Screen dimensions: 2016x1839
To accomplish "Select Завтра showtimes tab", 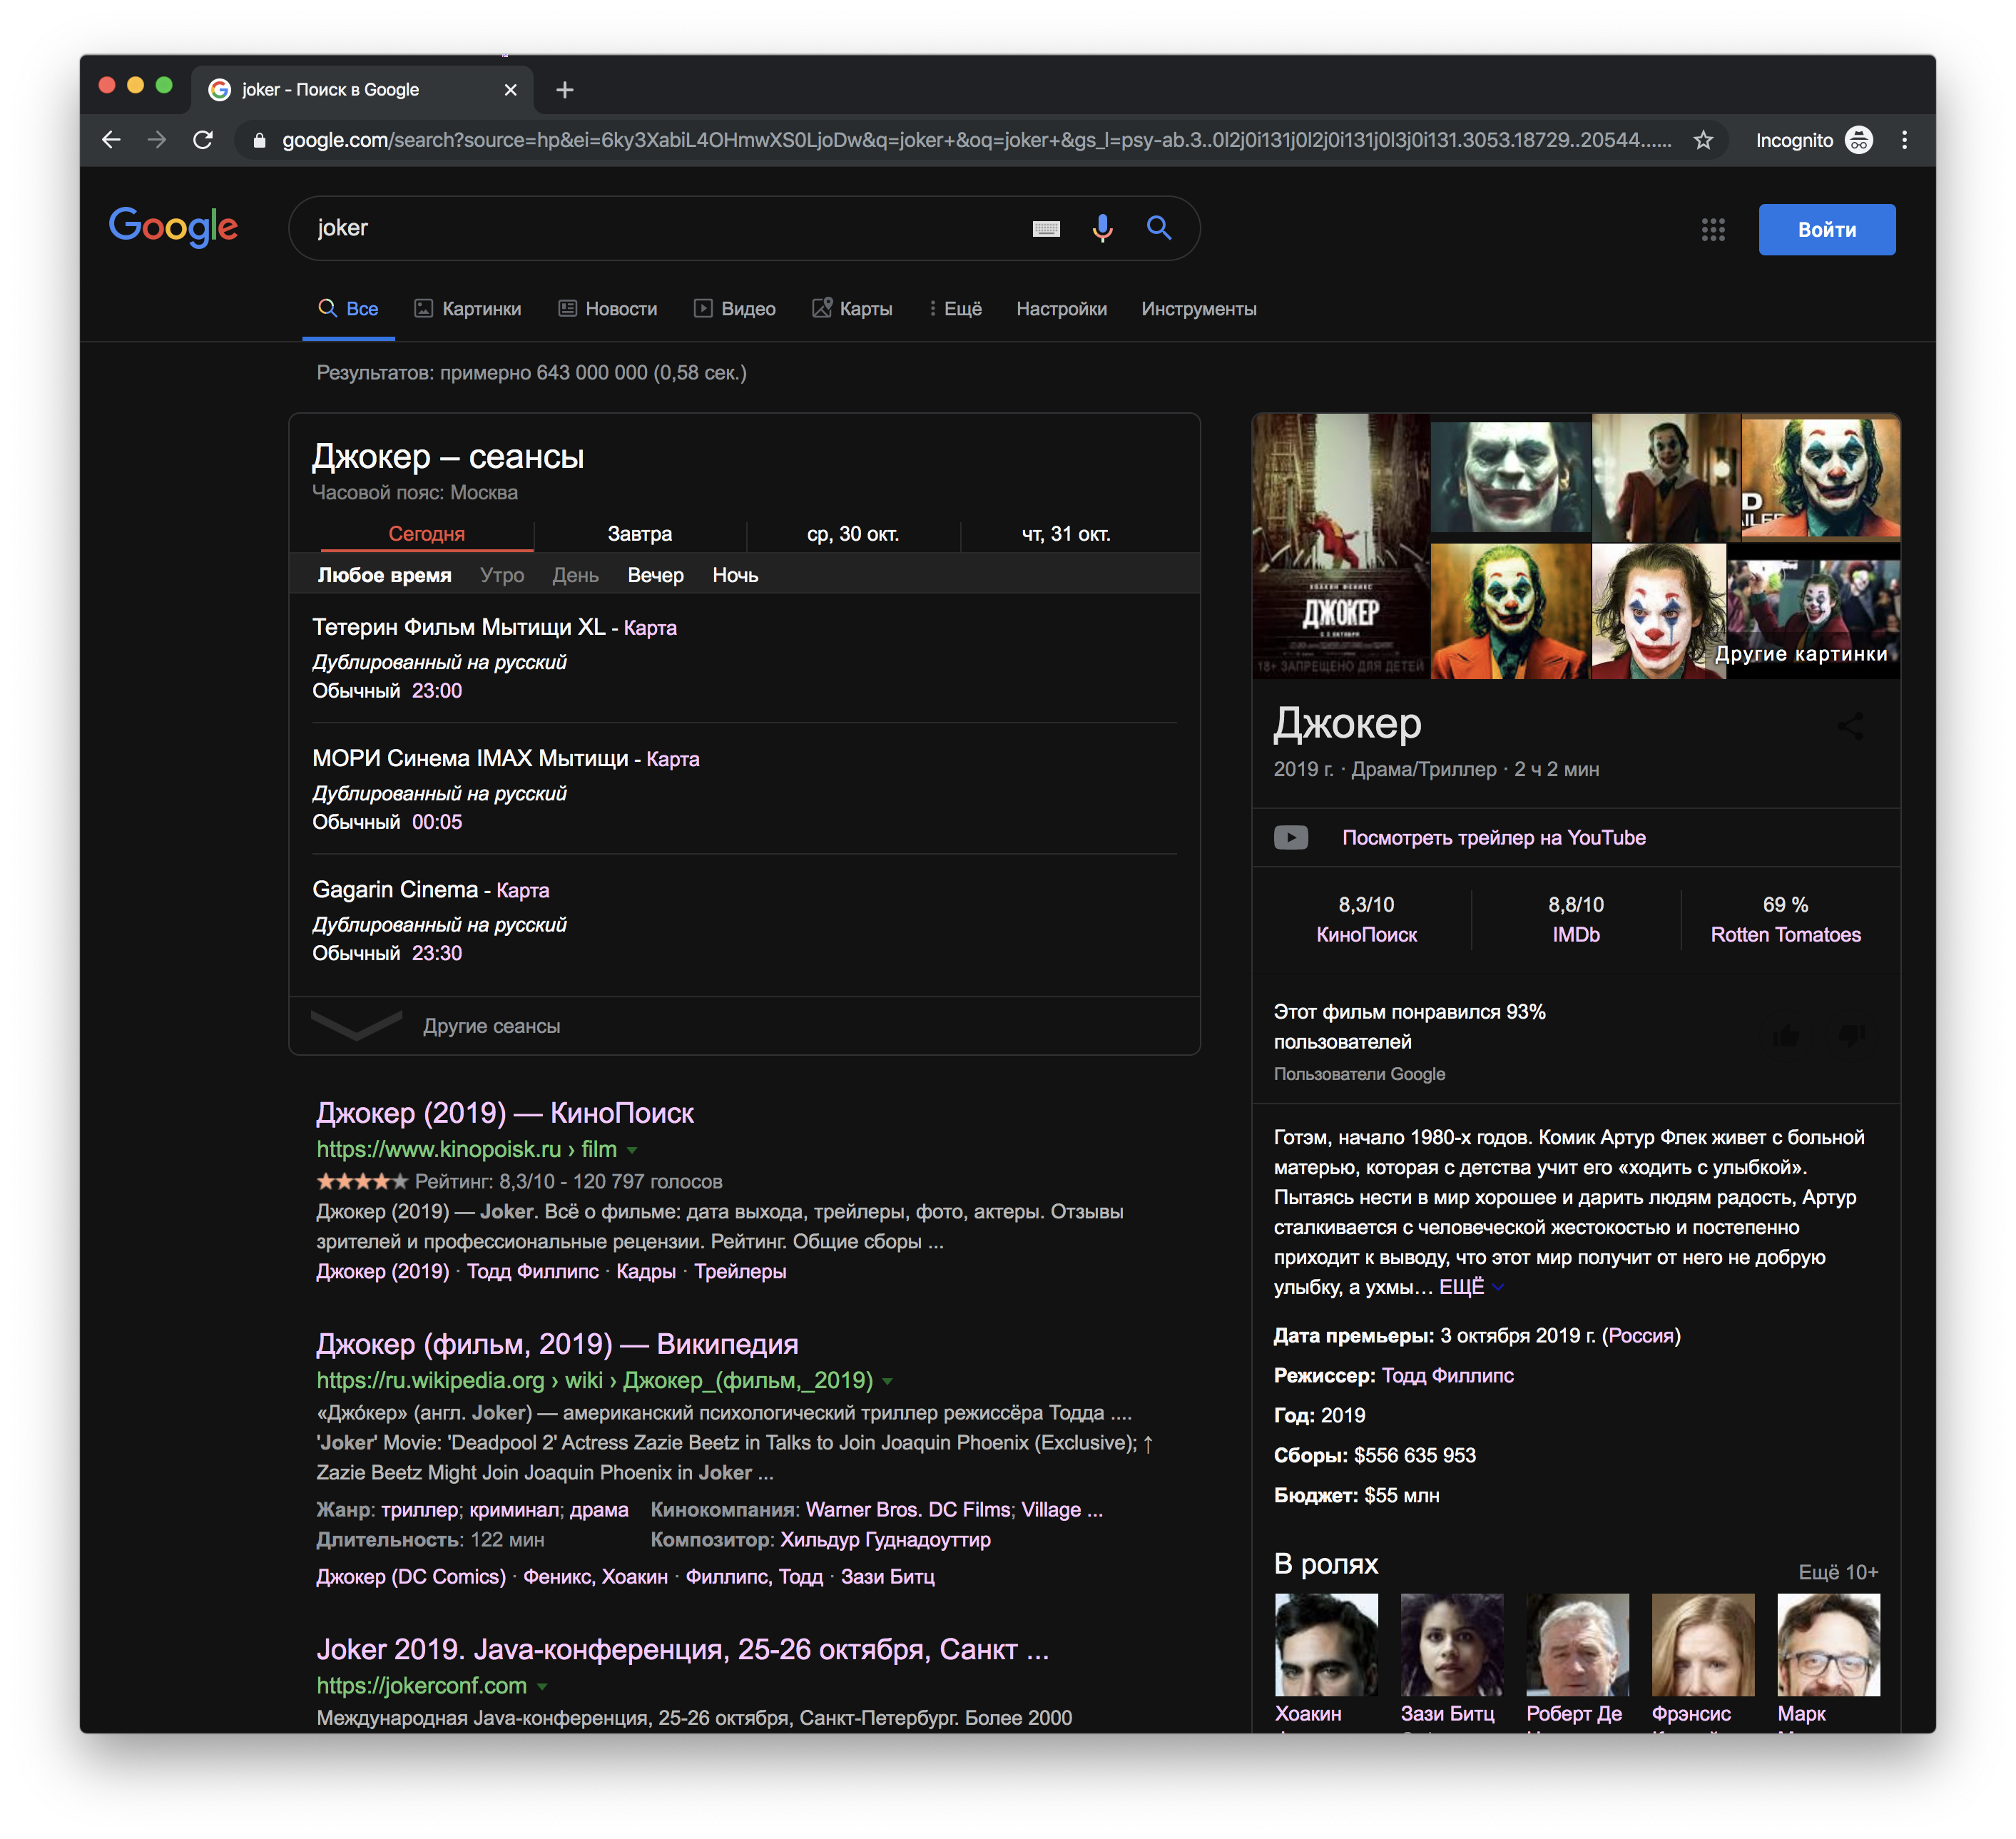I will (x=640, y=534).
